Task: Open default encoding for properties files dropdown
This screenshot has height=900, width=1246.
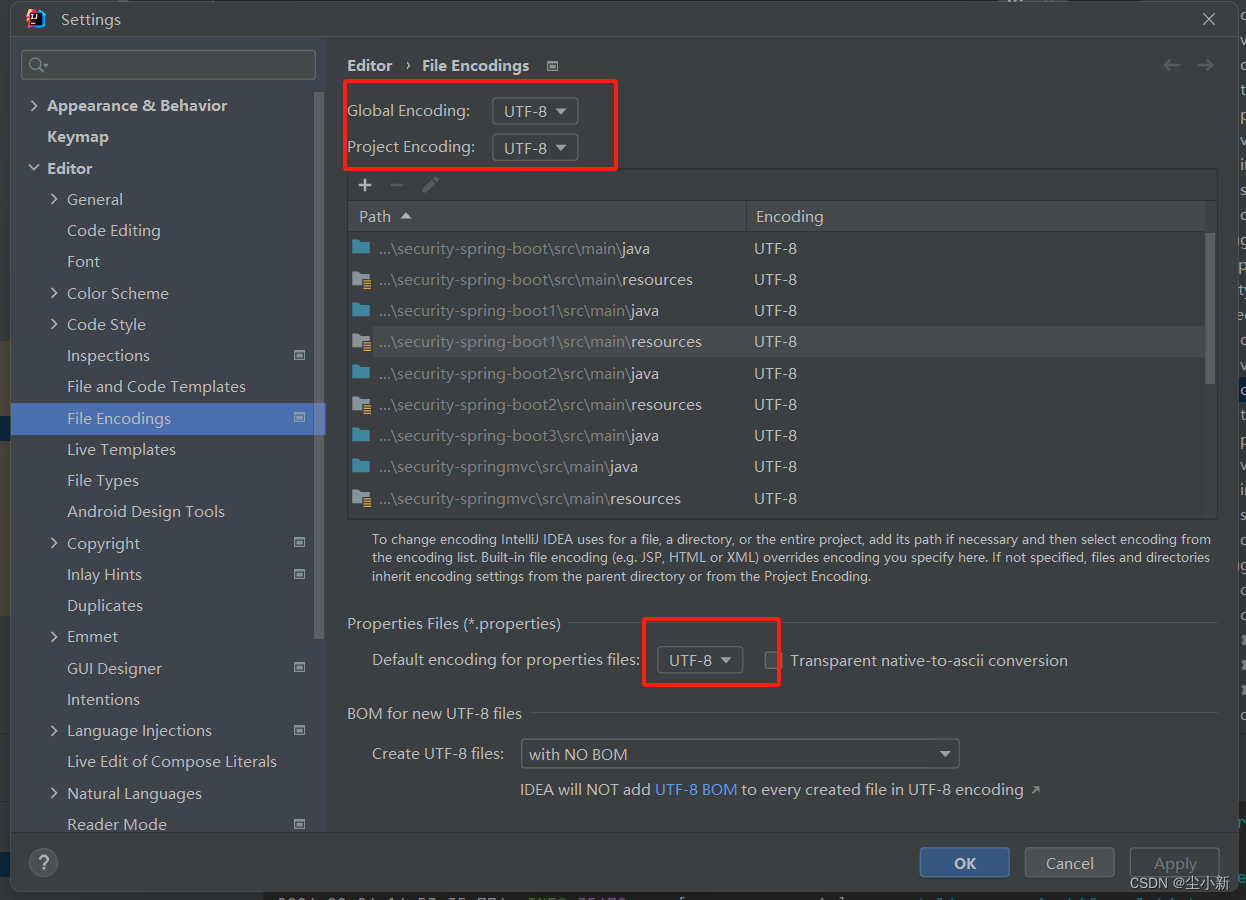Action: click(700, 660)
